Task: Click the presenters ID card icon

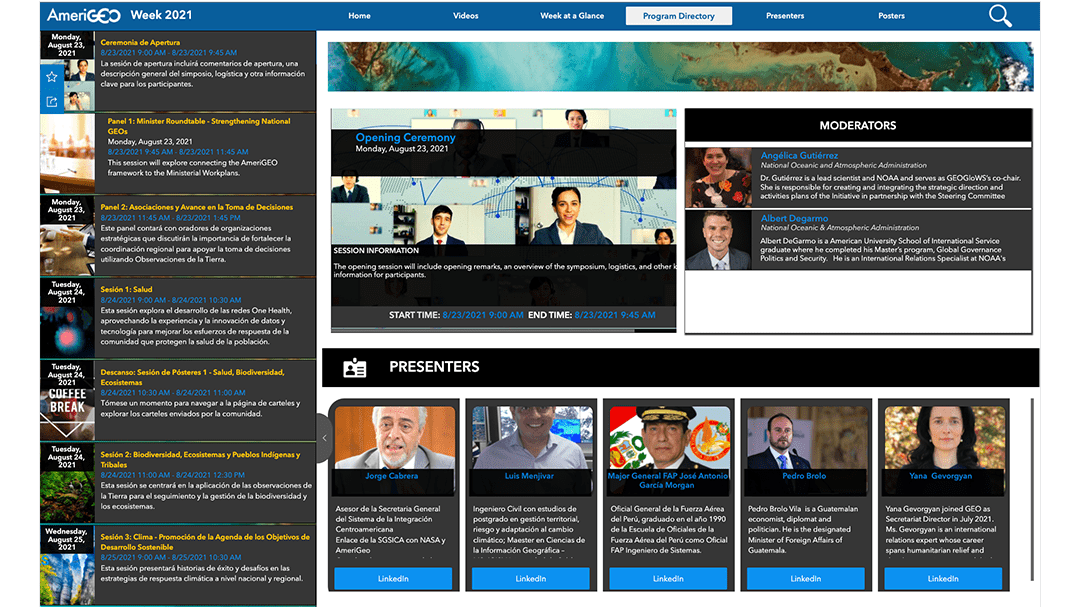Action: [355, 368]
